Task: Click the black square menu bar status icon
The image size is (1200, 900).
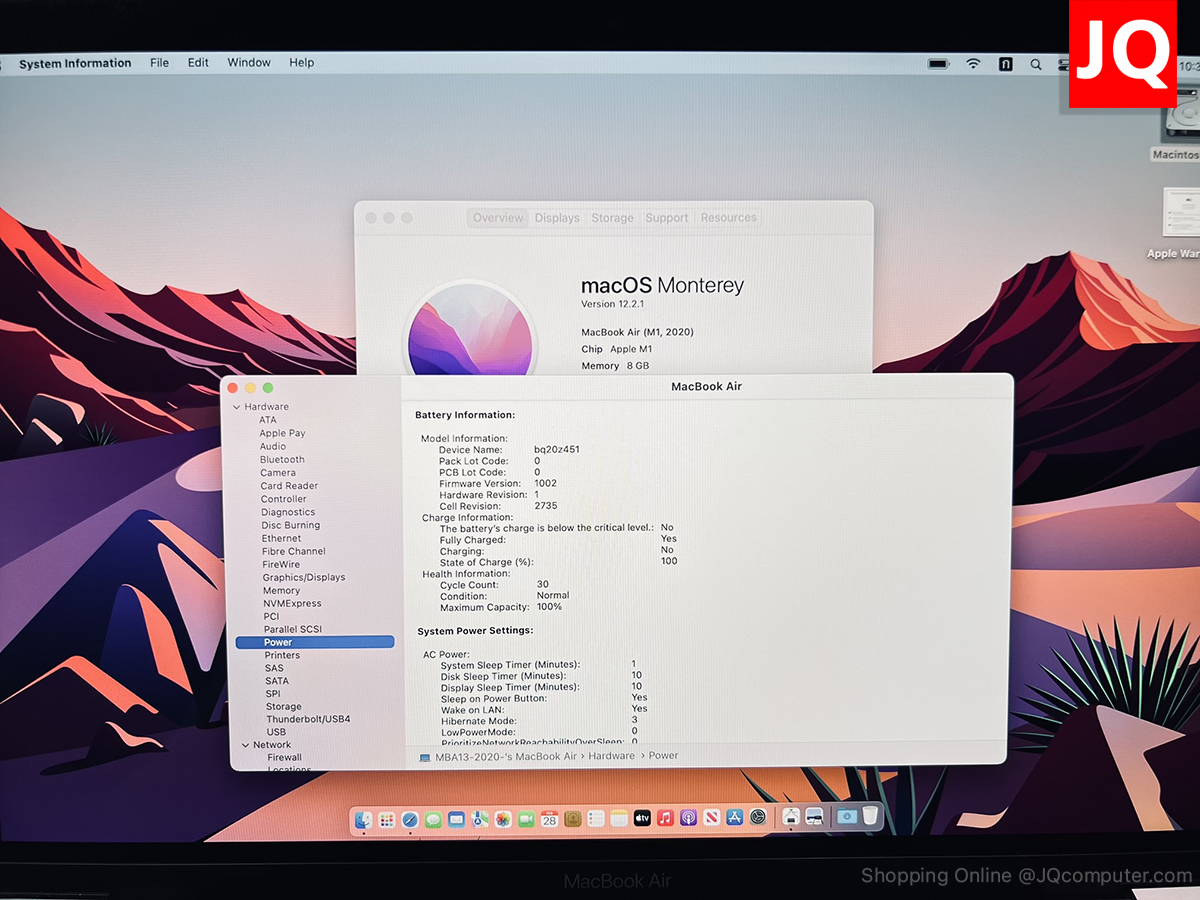Action: [1005, 64]
